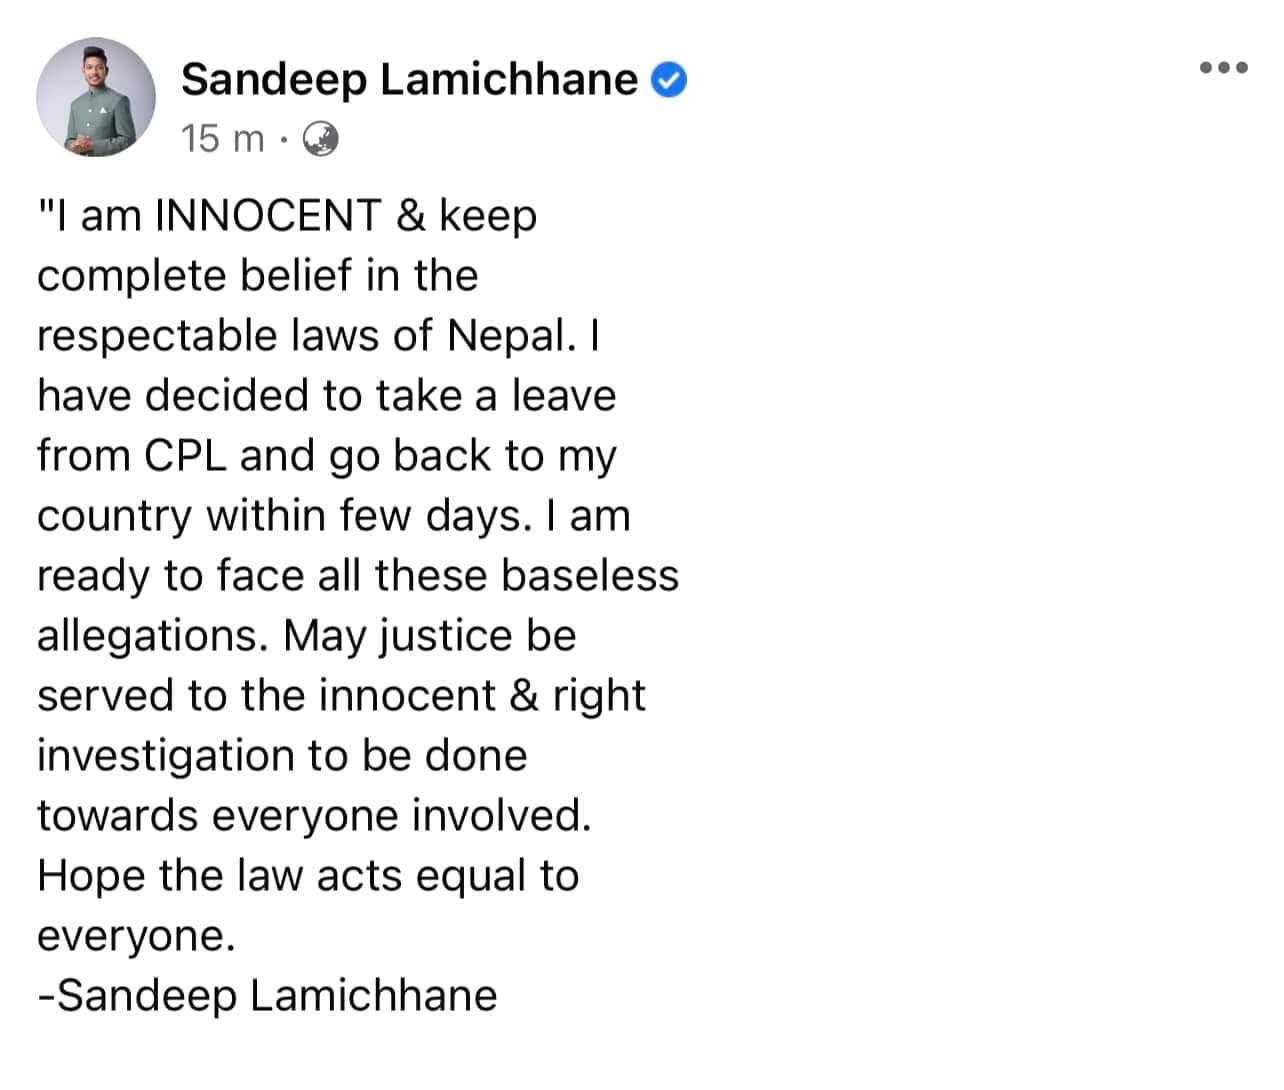Click the line 'towards everyone involved.'
The width and height of the screenshot is (1284, 1090).
(x=314, y=815)
